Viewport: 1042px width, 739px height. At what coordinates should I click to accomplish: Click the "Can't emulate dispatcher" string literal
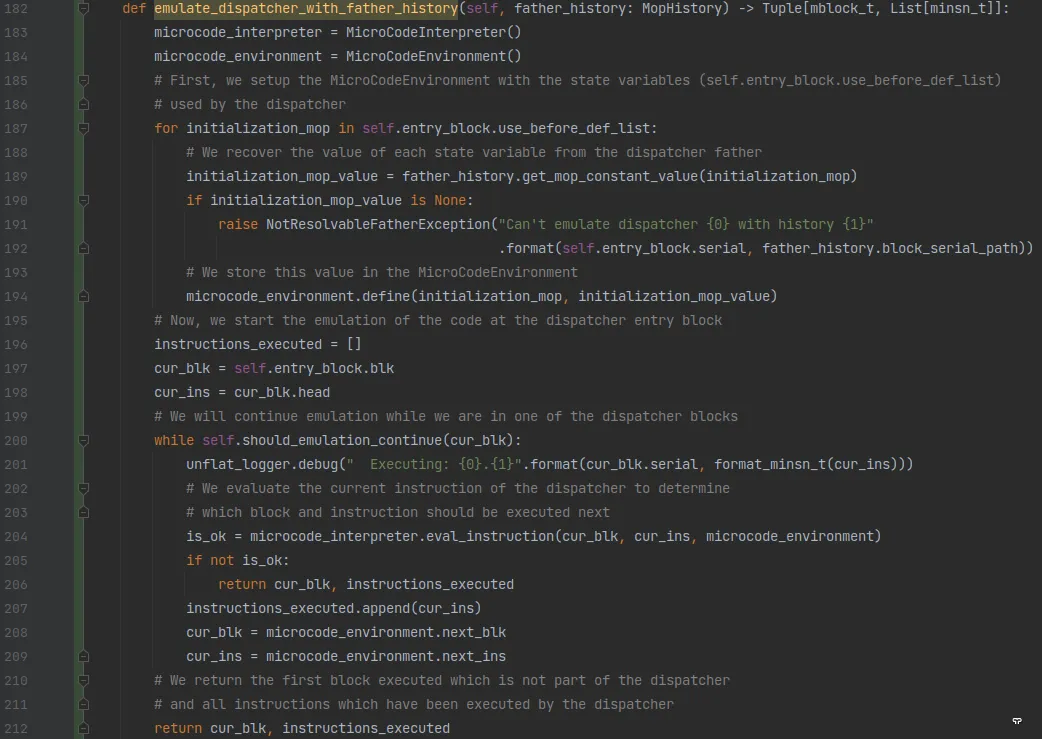point(686,225)
